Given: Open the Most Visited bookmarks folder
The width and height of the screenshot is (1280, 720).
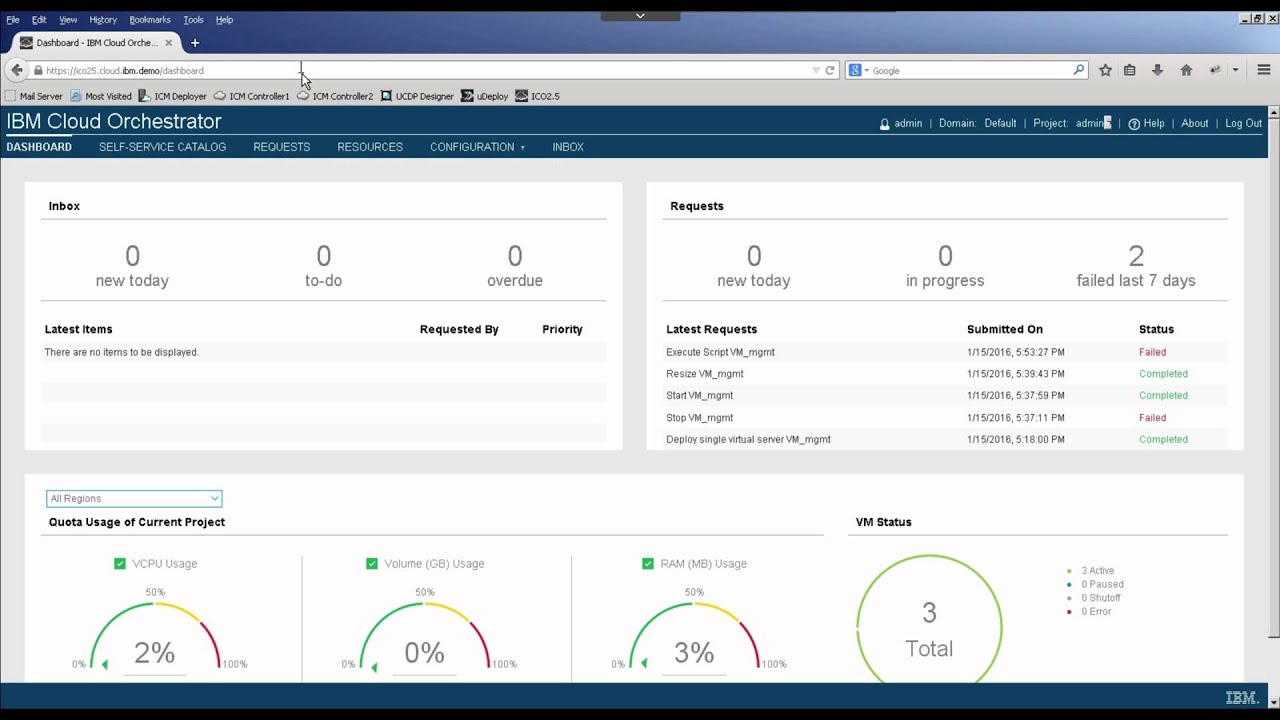Looking at the screenshot, I should tap(101, 96).
